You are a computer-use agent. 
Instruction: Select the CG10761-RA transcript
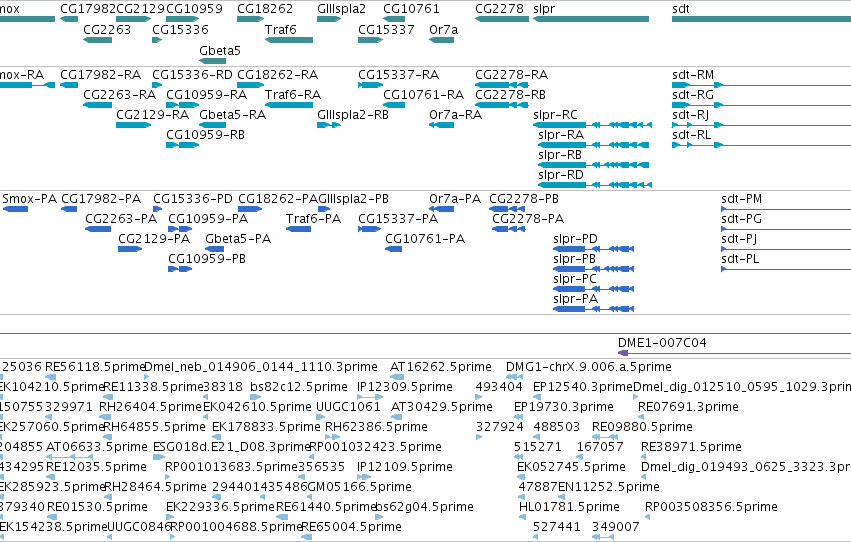click(x=394, y=105)
